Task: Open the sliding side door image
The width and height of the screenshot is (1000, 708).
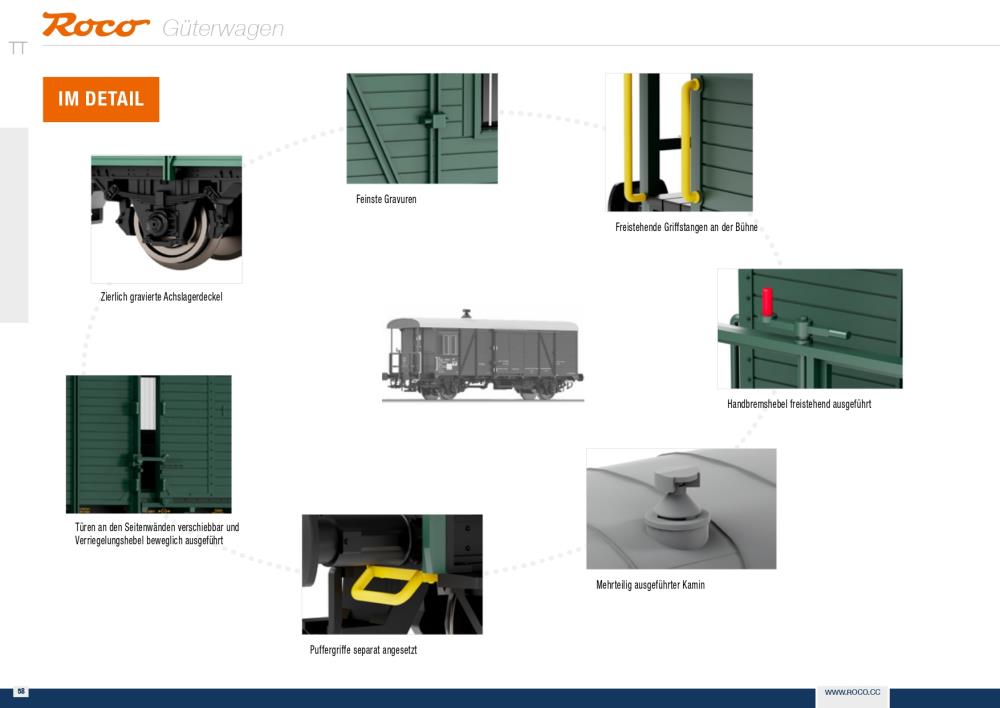Action: [x=149, y=444]
